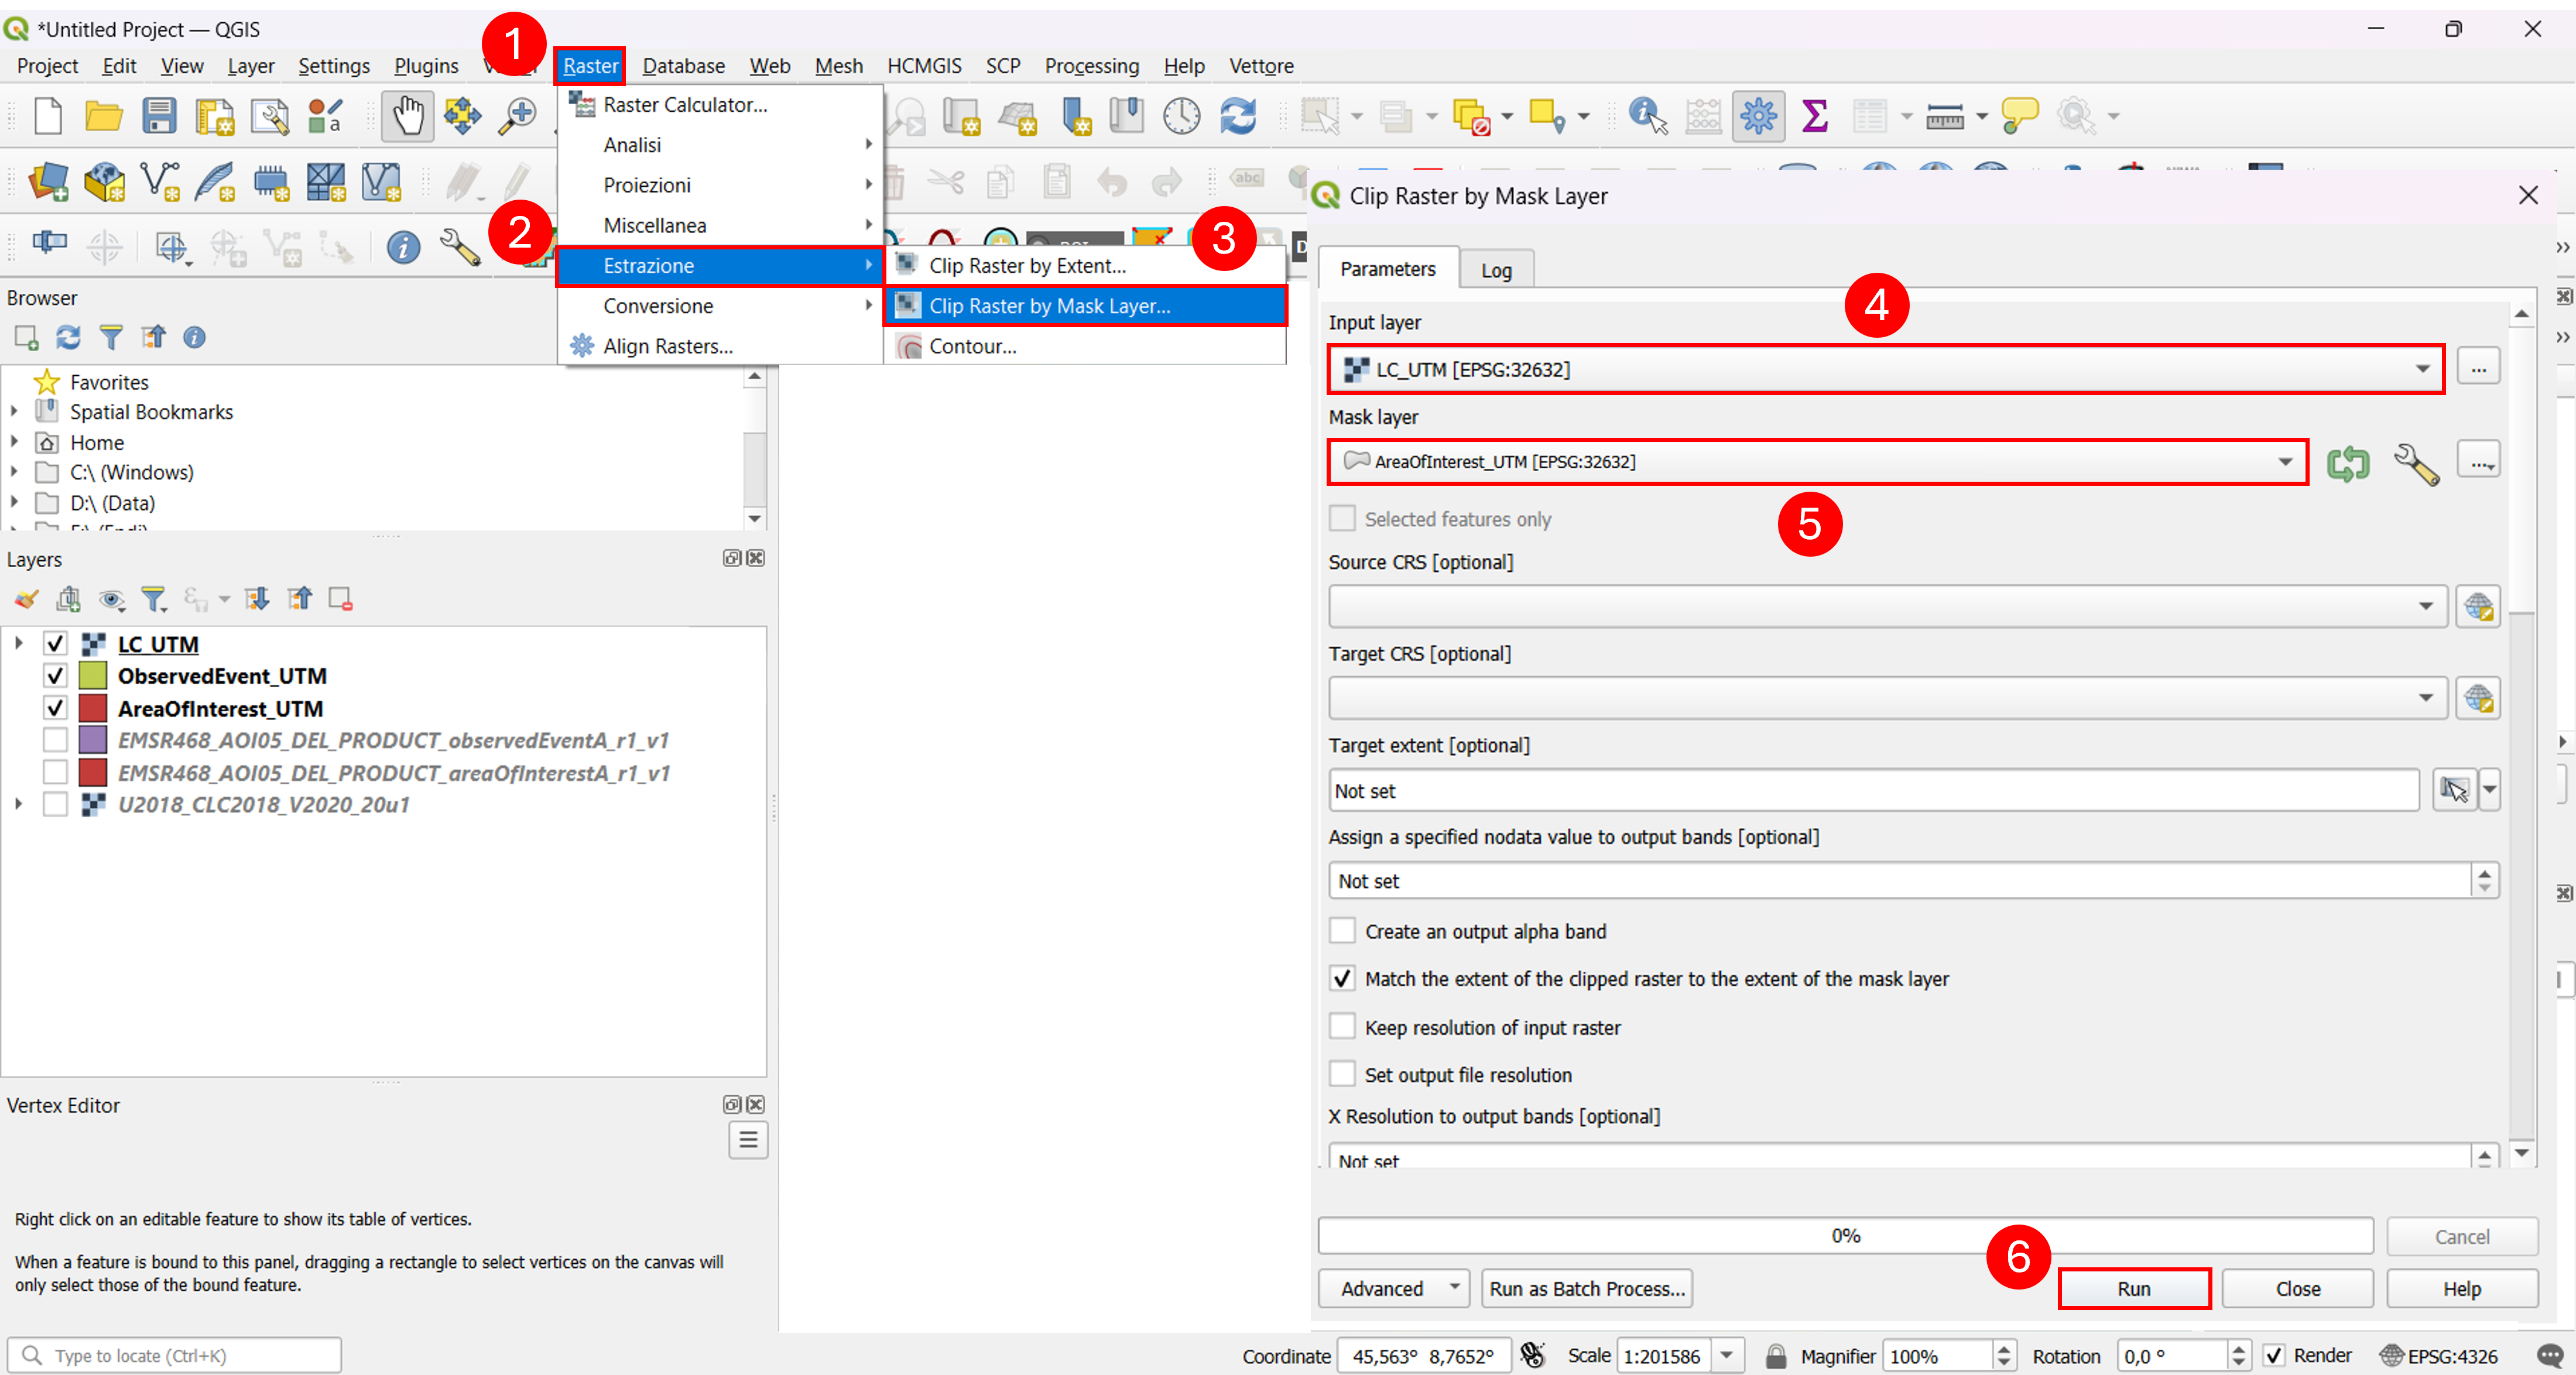Select the Parameters tab
Image resolution: width=2576 pixels, height=1375 pixels.
point(1388,269)
